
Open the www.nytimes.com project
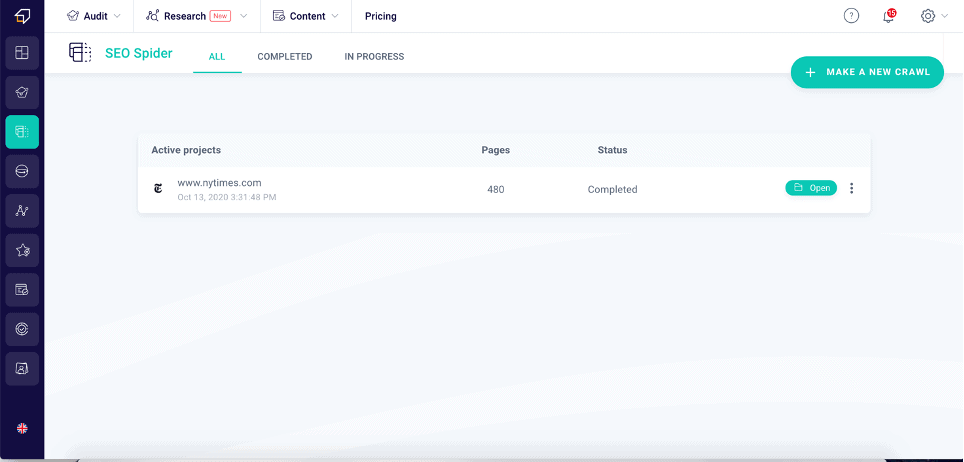point(811,188)
